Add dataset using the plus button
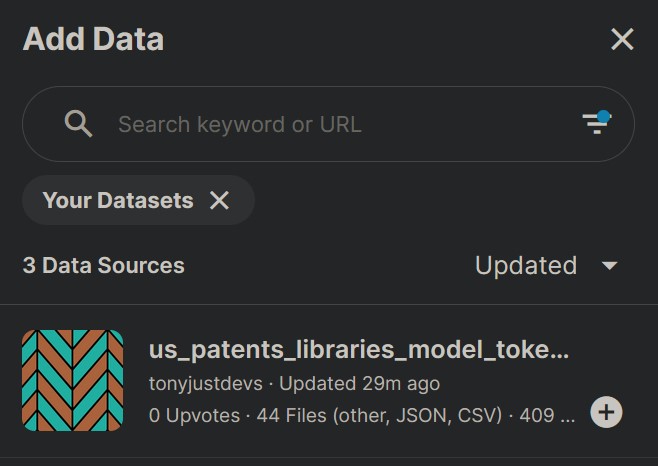 pyautogui.click(x=606, y=412)
